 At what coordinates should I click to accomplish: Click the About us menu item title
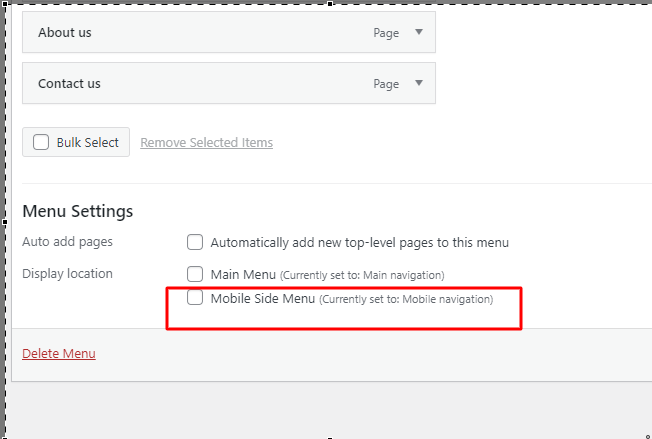click(65, 33)
